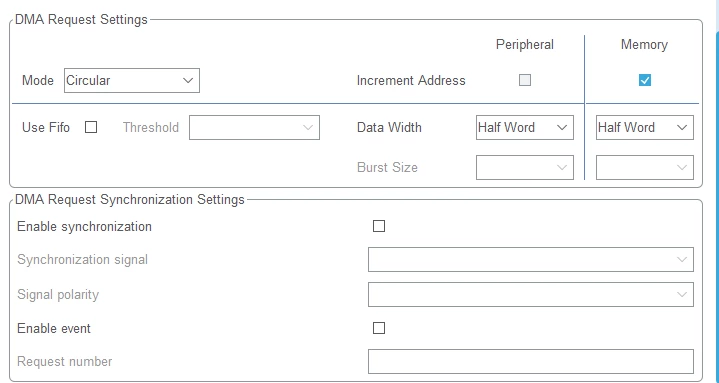Click the DMA Request Synchronization Settings heading
The image size is (719, 383).
(x=130, y=200)
